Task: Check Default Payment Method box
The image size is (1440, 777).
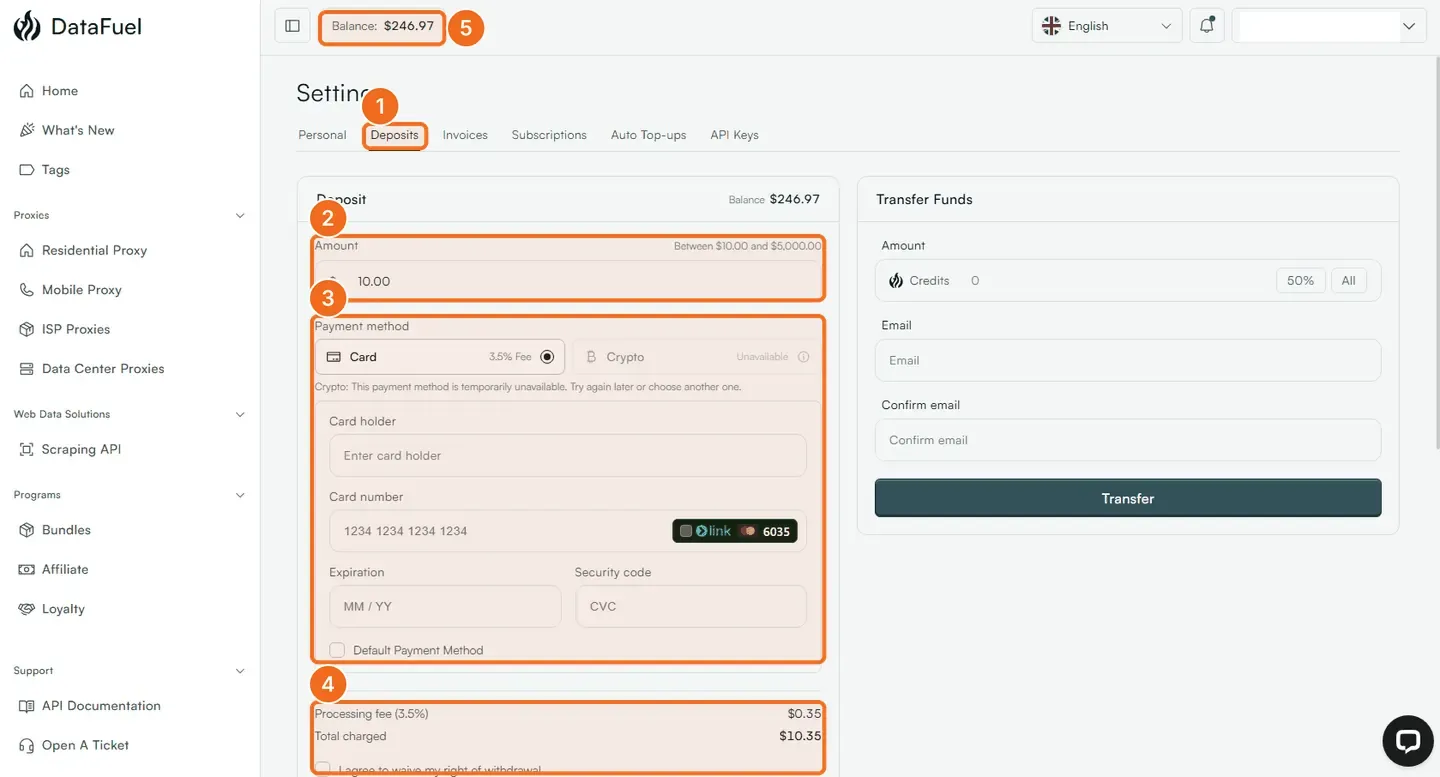Action: pyautogui.click(x=337, y=650)
